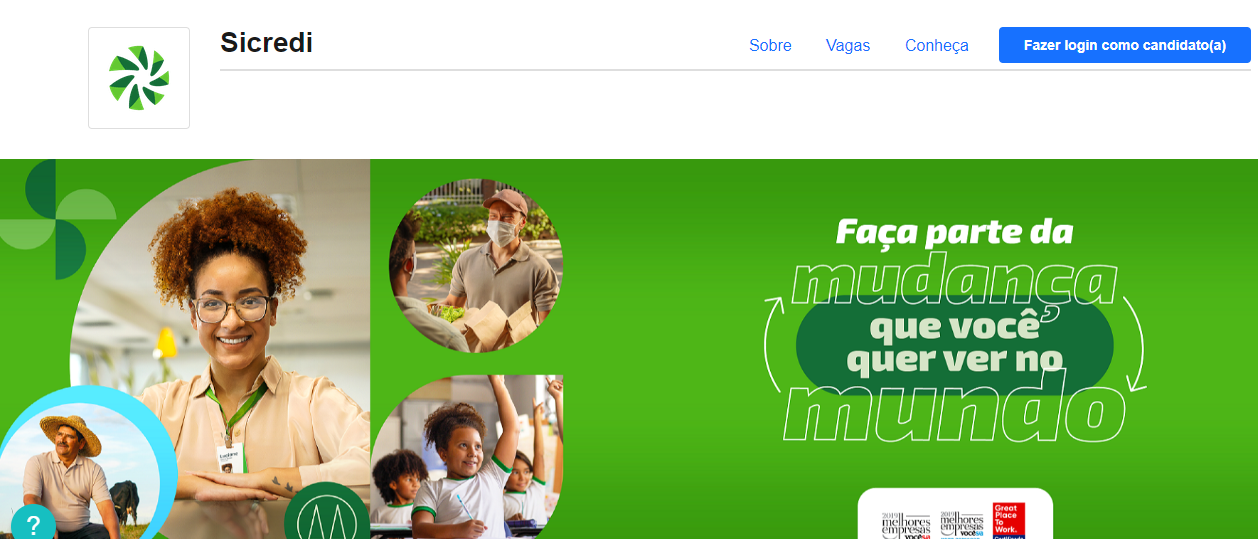Open the help question mark bubble

[x=33, y=523]
